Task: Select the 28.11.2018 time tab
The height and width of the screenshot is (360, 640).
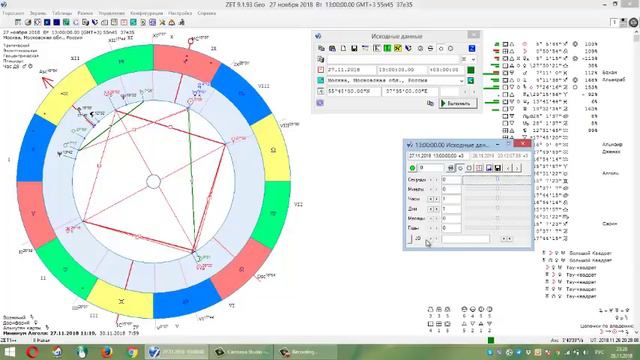Action: tap(500, 156)
